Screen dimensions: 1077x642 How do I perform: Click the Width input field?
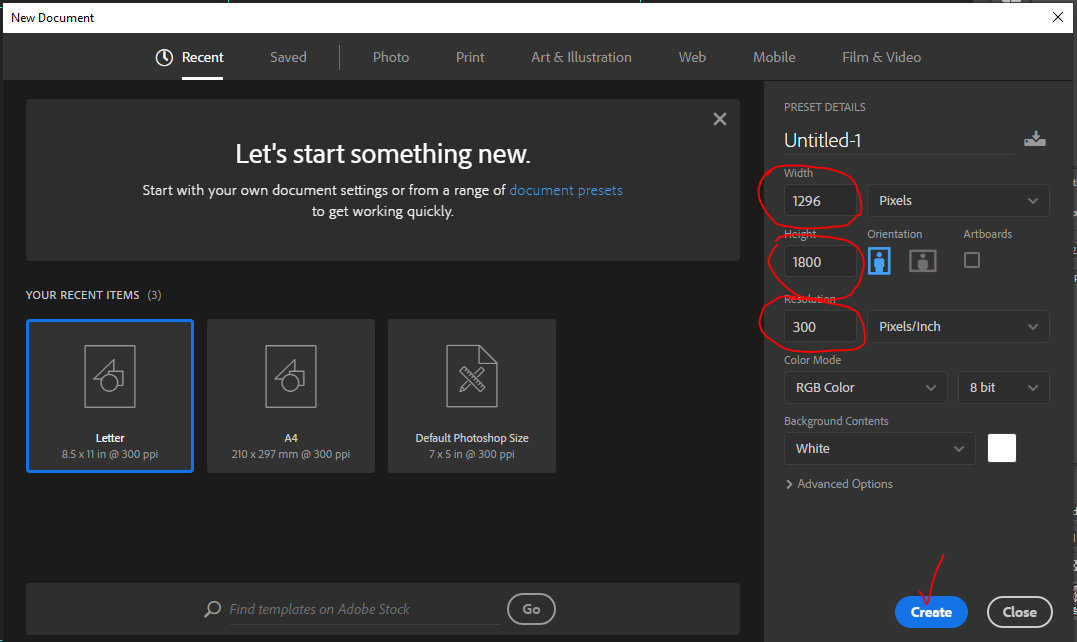pos(822,201)
